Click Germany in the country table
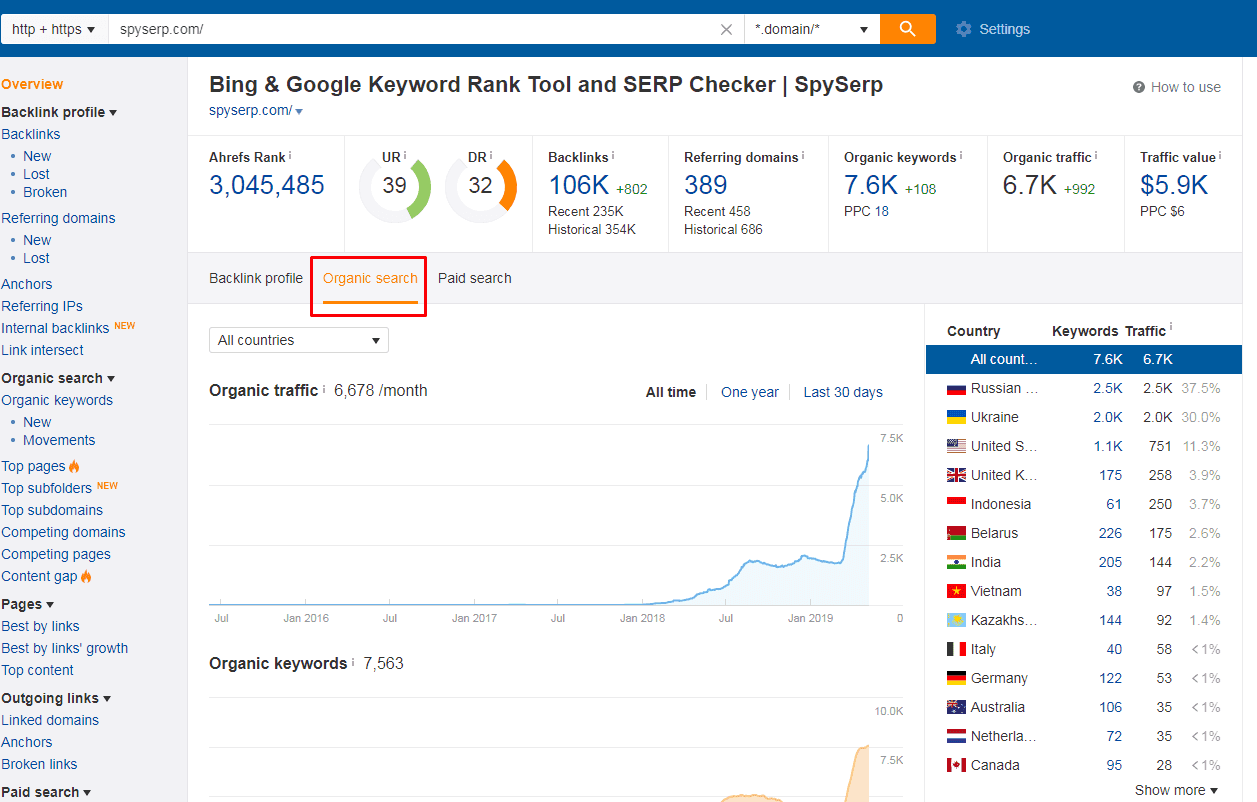The height and width of the screenshot is (802, 1257). coord(999,678)
